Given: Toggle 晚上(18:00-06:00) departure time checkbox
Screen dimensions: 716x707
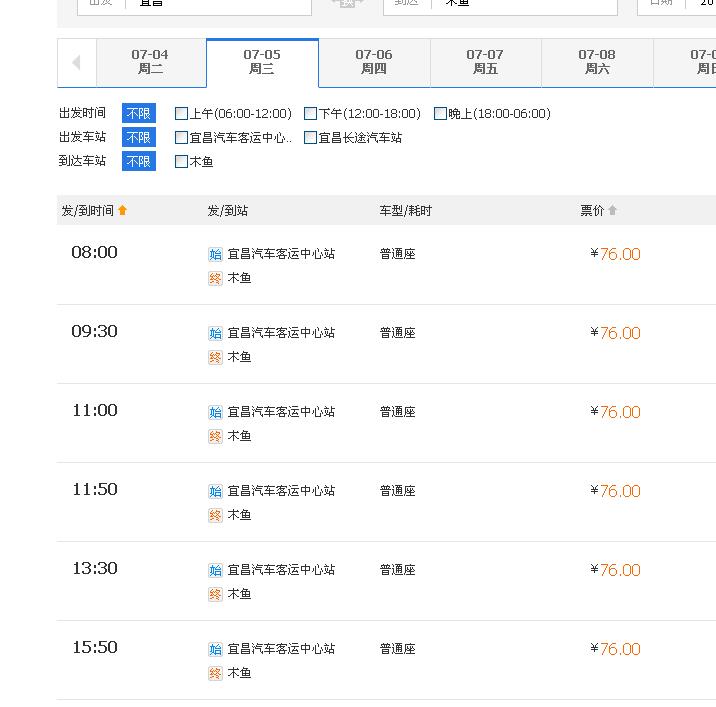Looking at the screenshot, I should click(440, 113).
